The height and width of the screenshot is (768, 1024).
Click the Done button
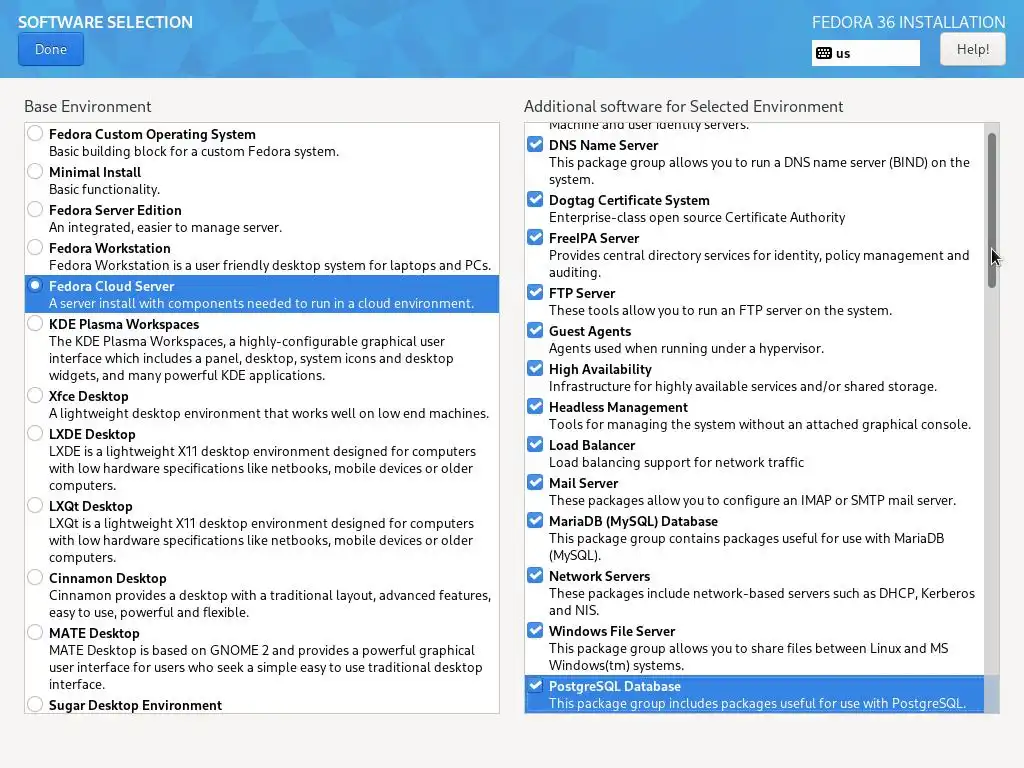pos(51,50)
